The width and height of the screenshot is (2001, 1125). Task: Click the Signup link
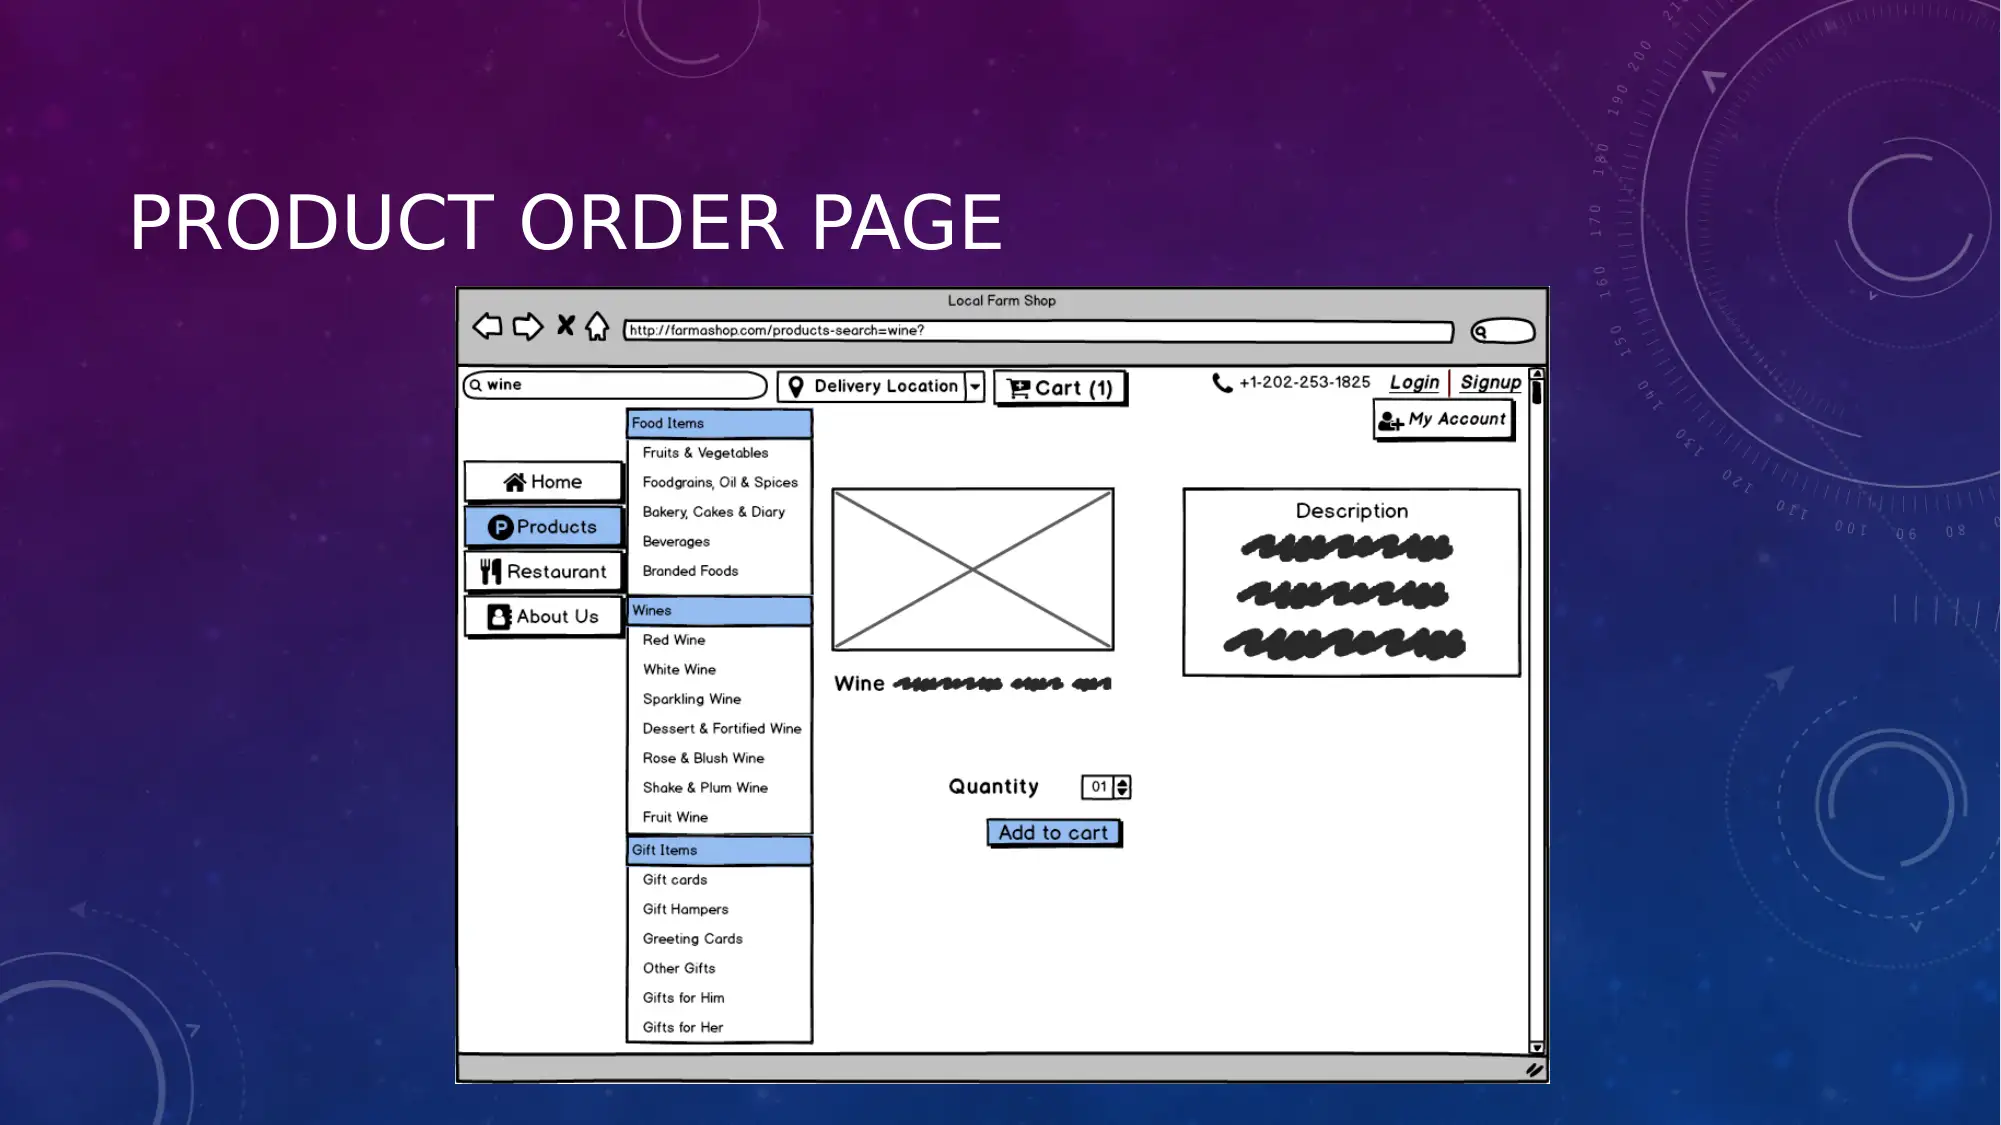tap(1490, 383)
